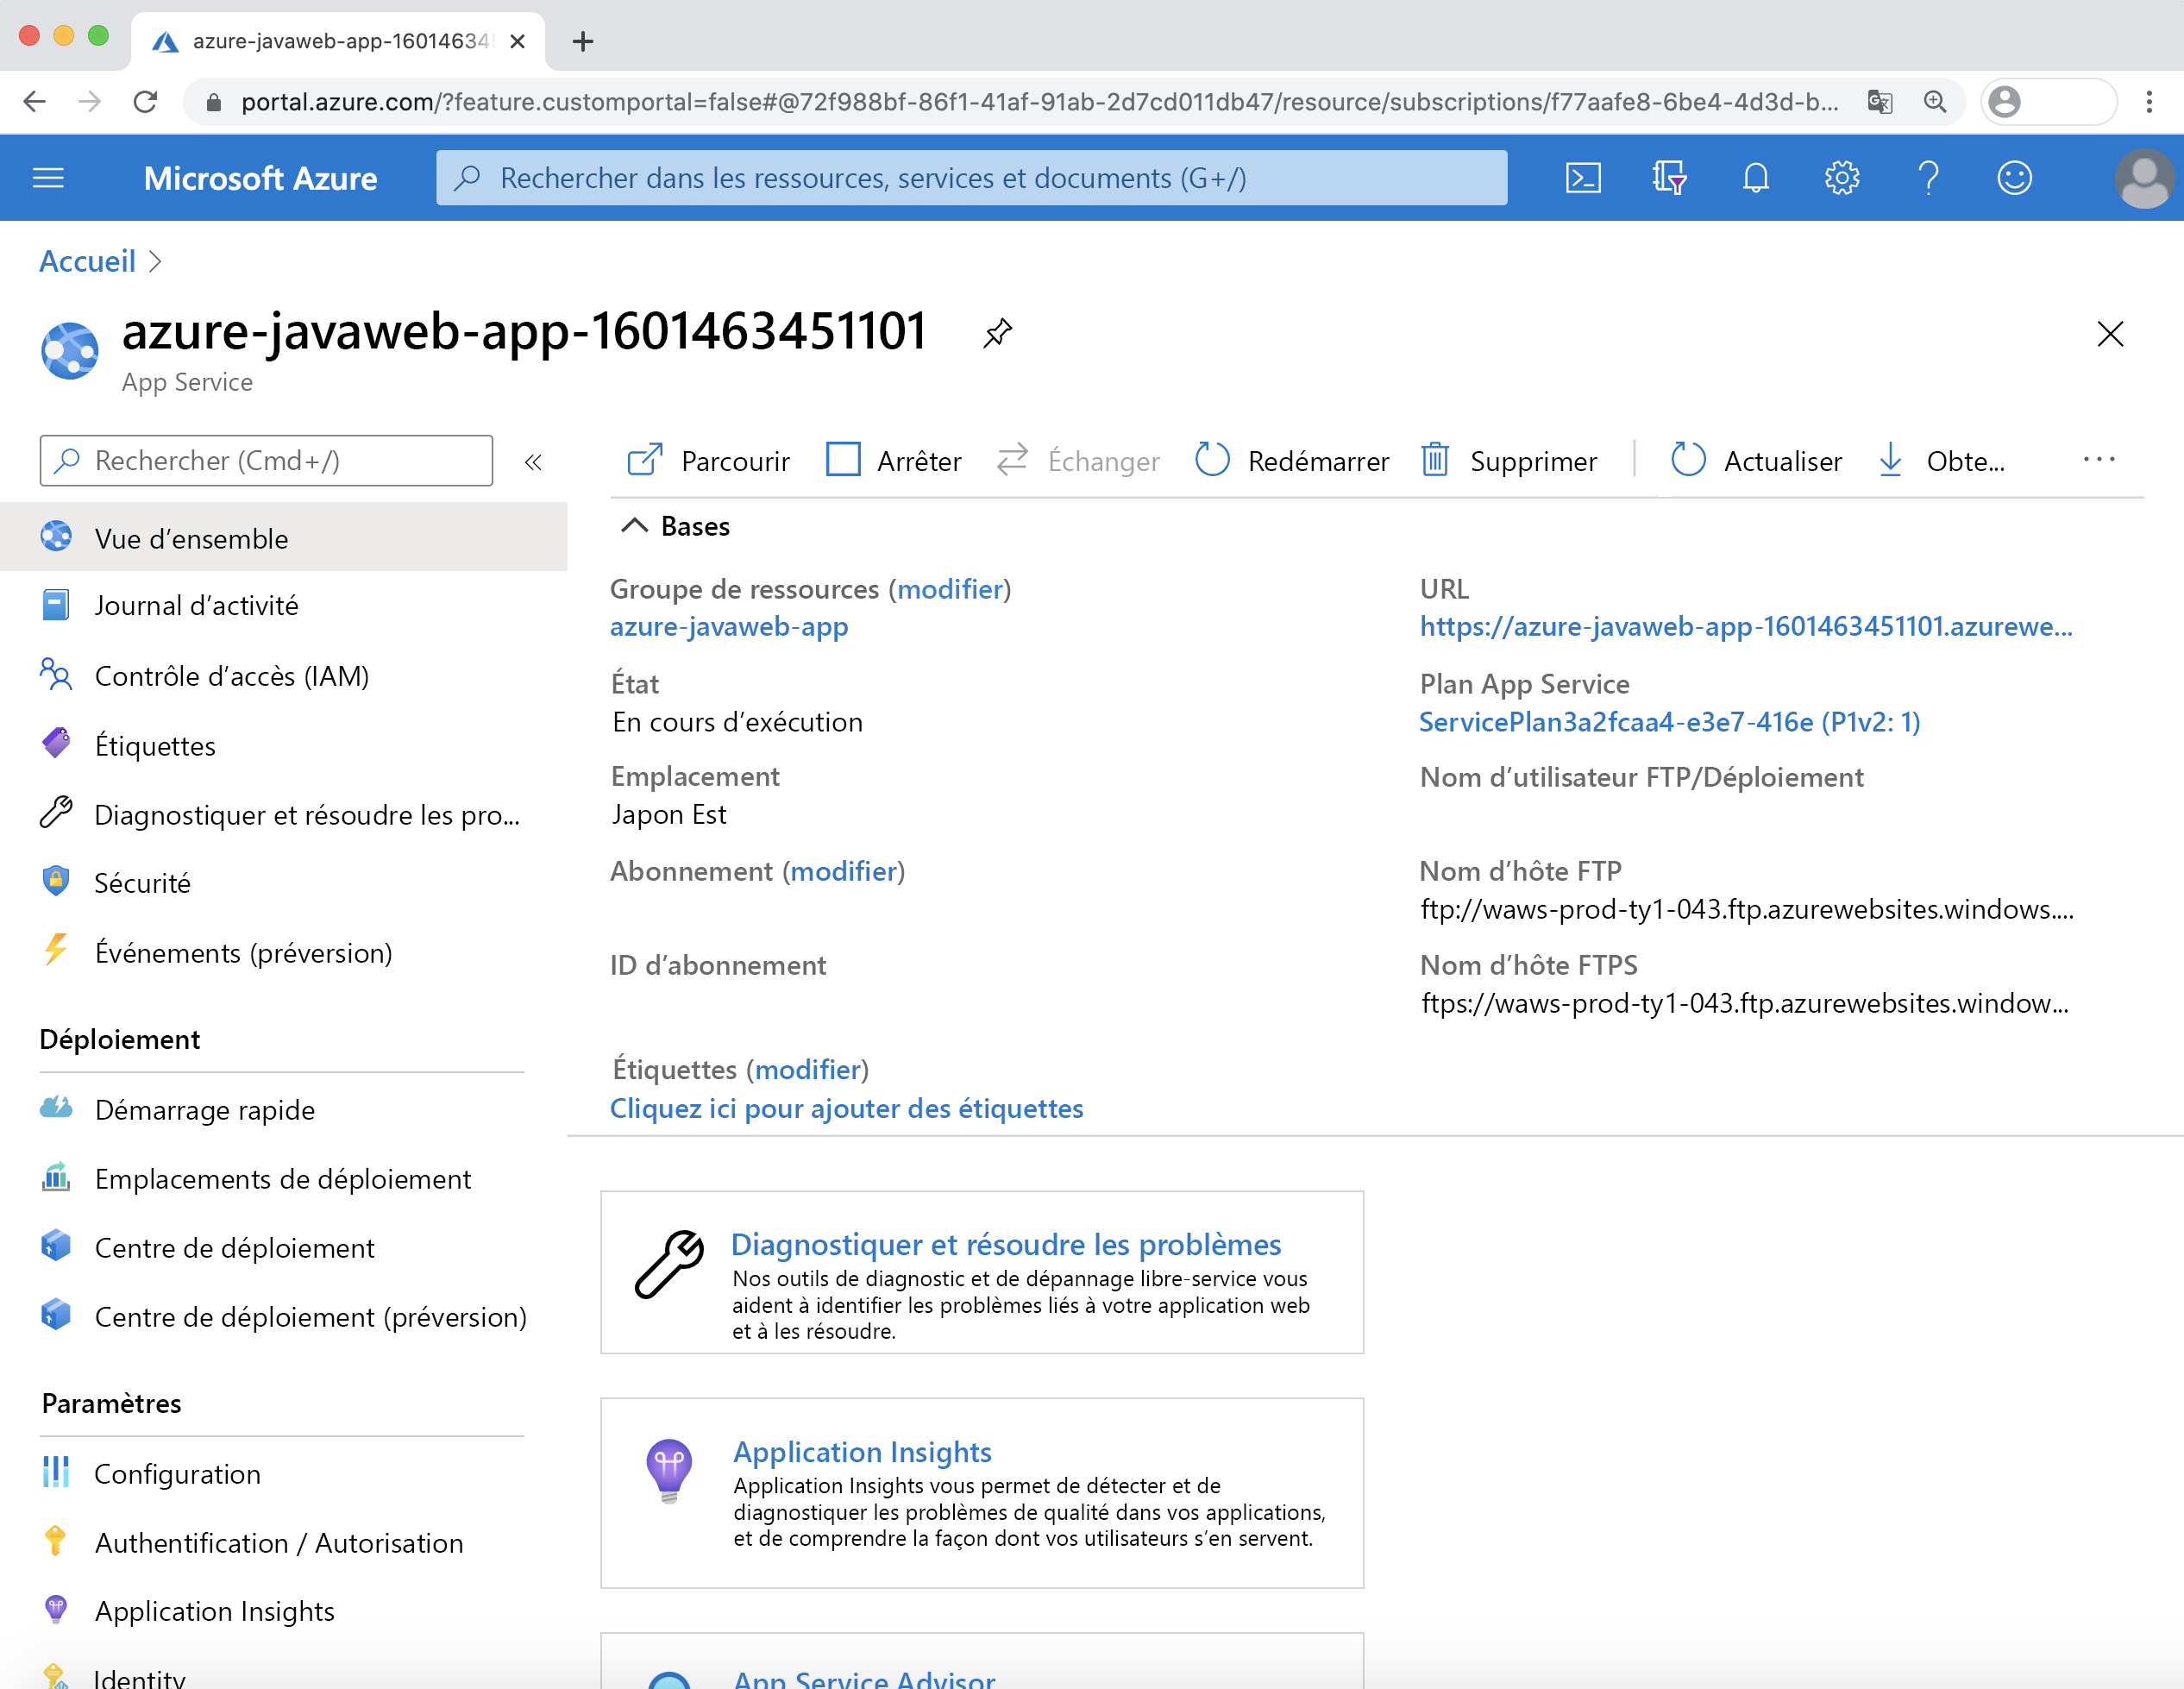Open the Diagnostiquer et résoudre les problèmes card
This screenshot has width=2184, height=1689.
coord(981,1272)
